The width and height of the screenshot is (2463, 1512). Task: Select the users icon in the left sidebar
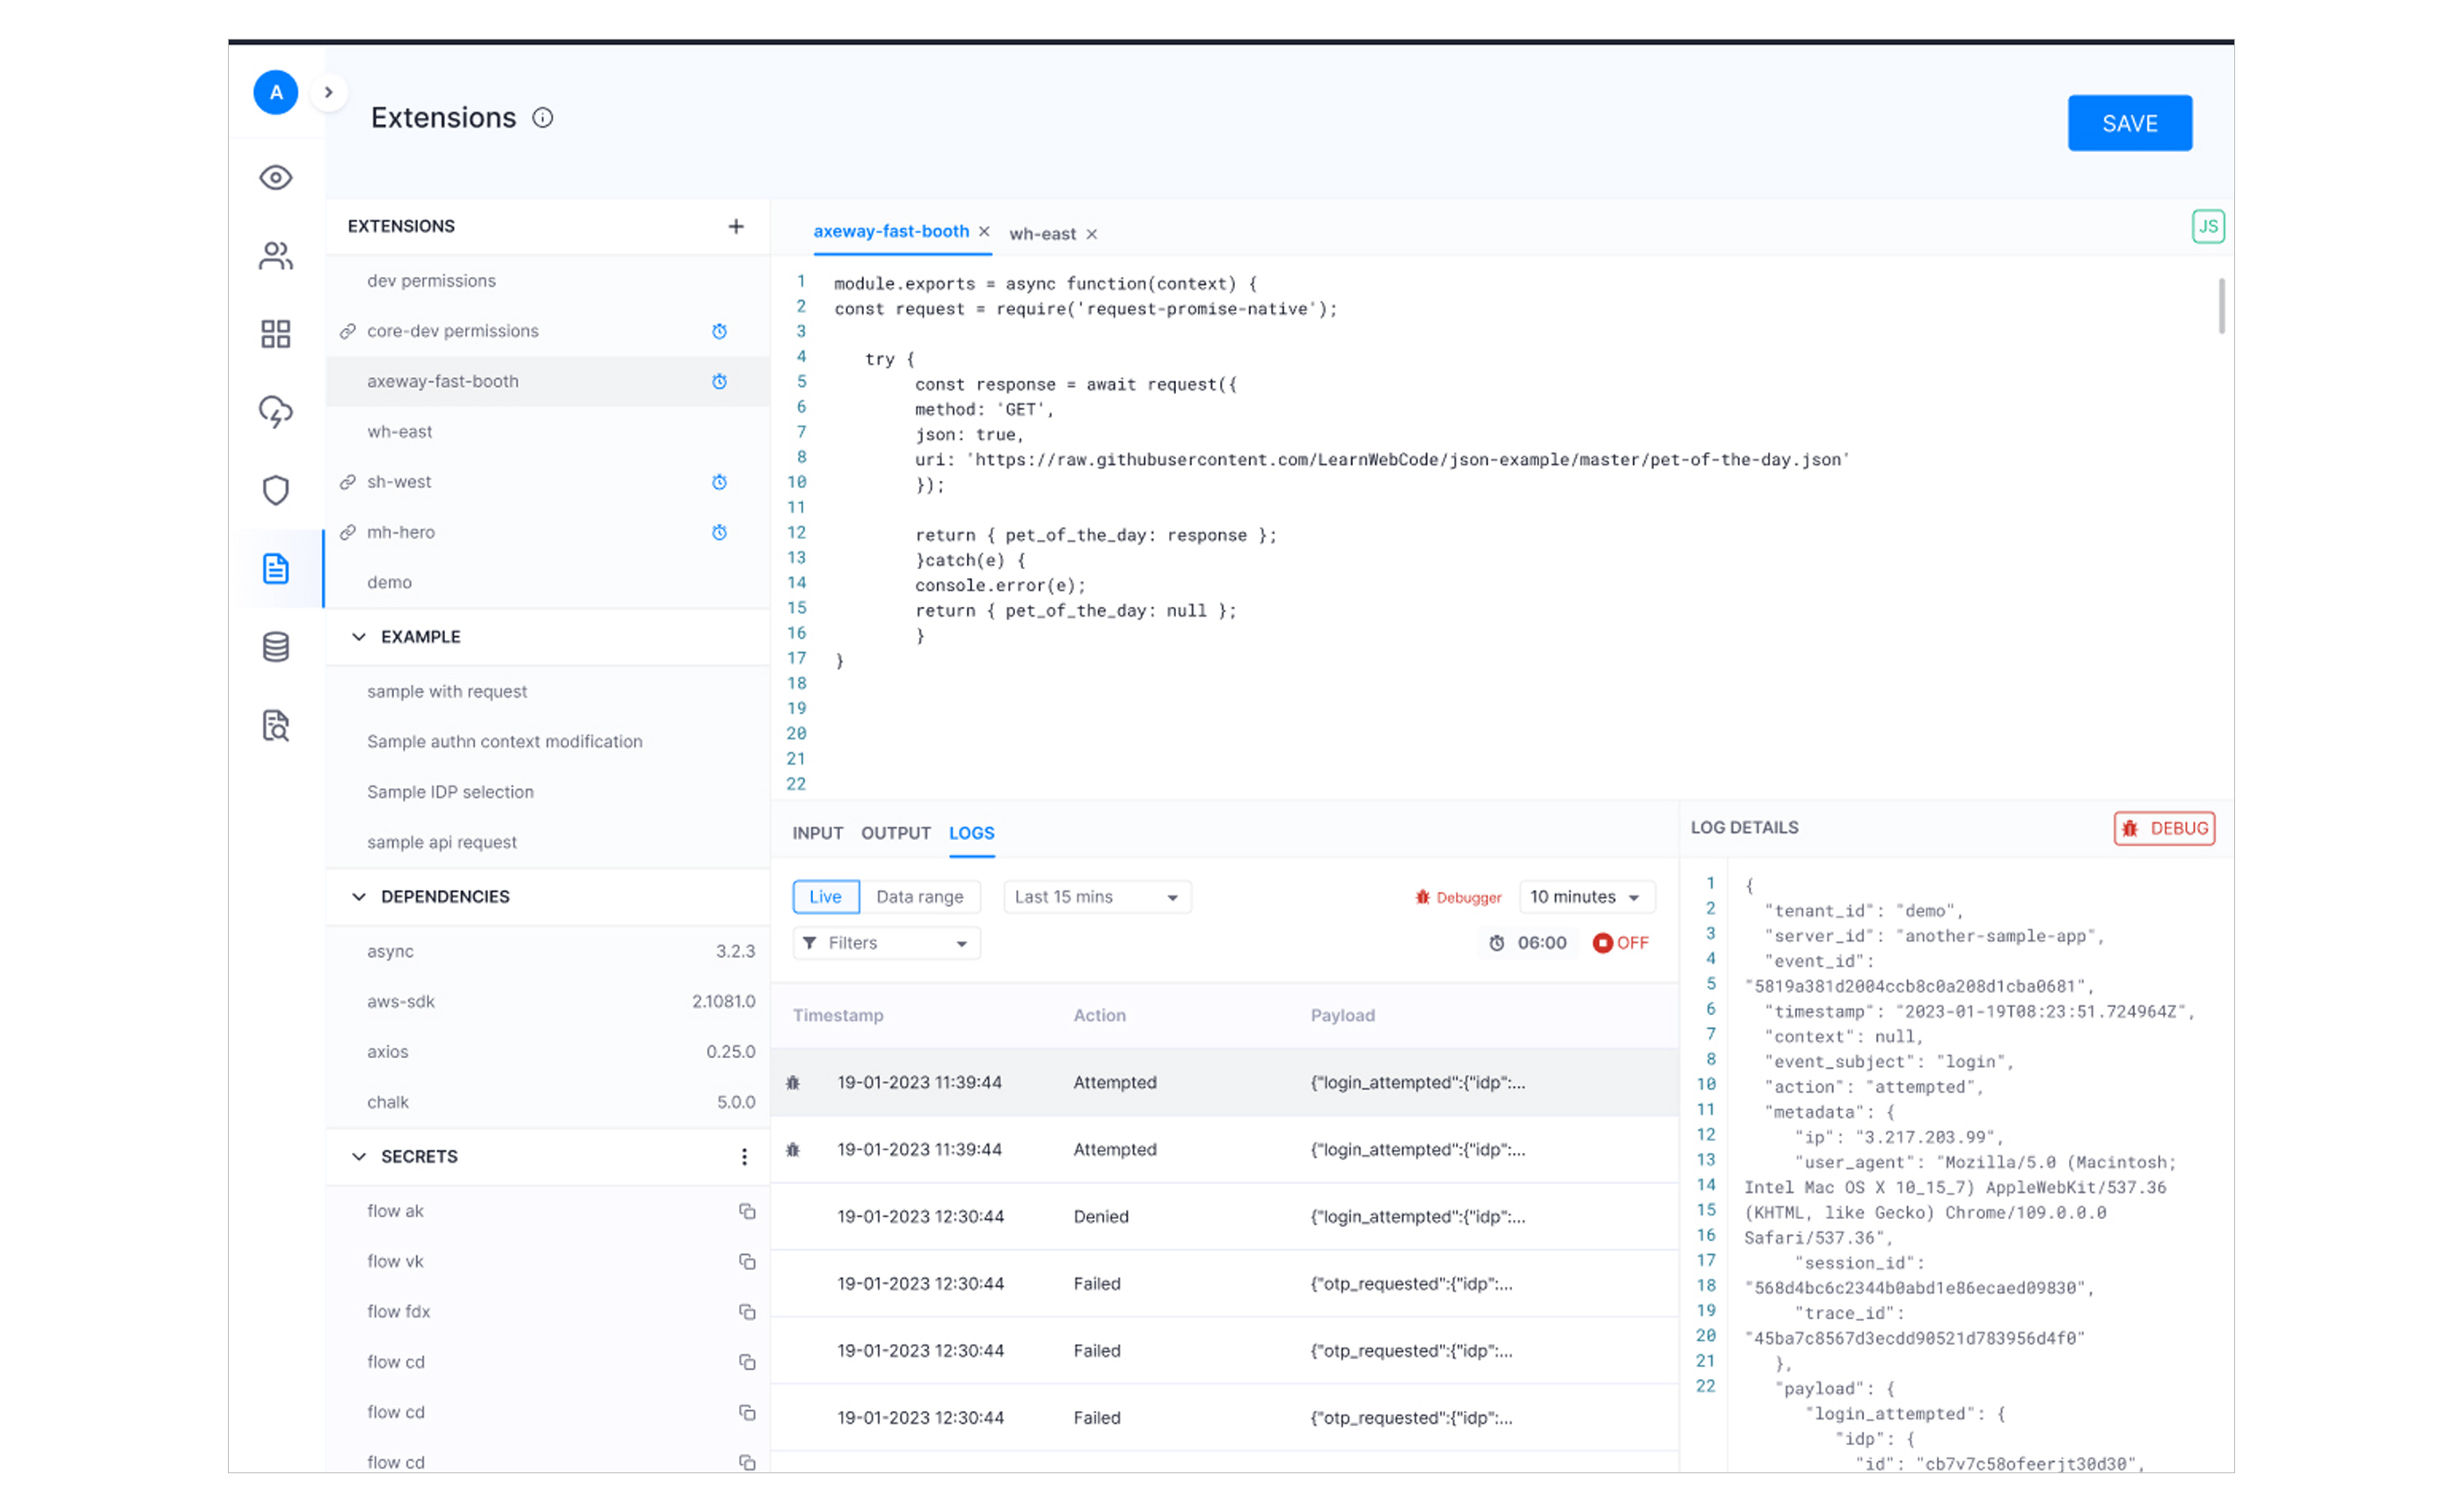[x=275, y=256]
